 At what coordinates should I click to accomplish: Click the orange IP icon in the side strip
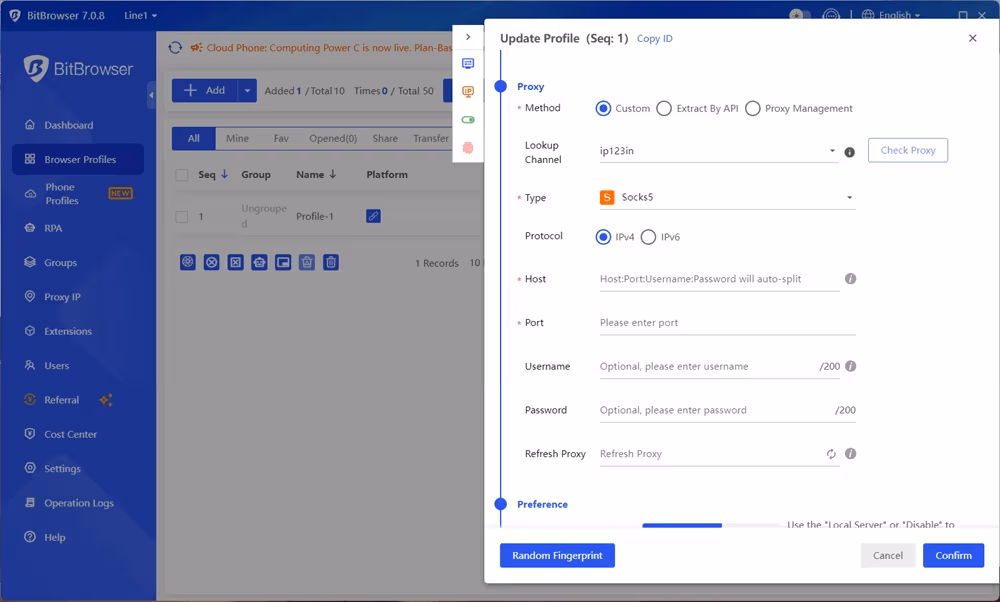tap(467, 90)
